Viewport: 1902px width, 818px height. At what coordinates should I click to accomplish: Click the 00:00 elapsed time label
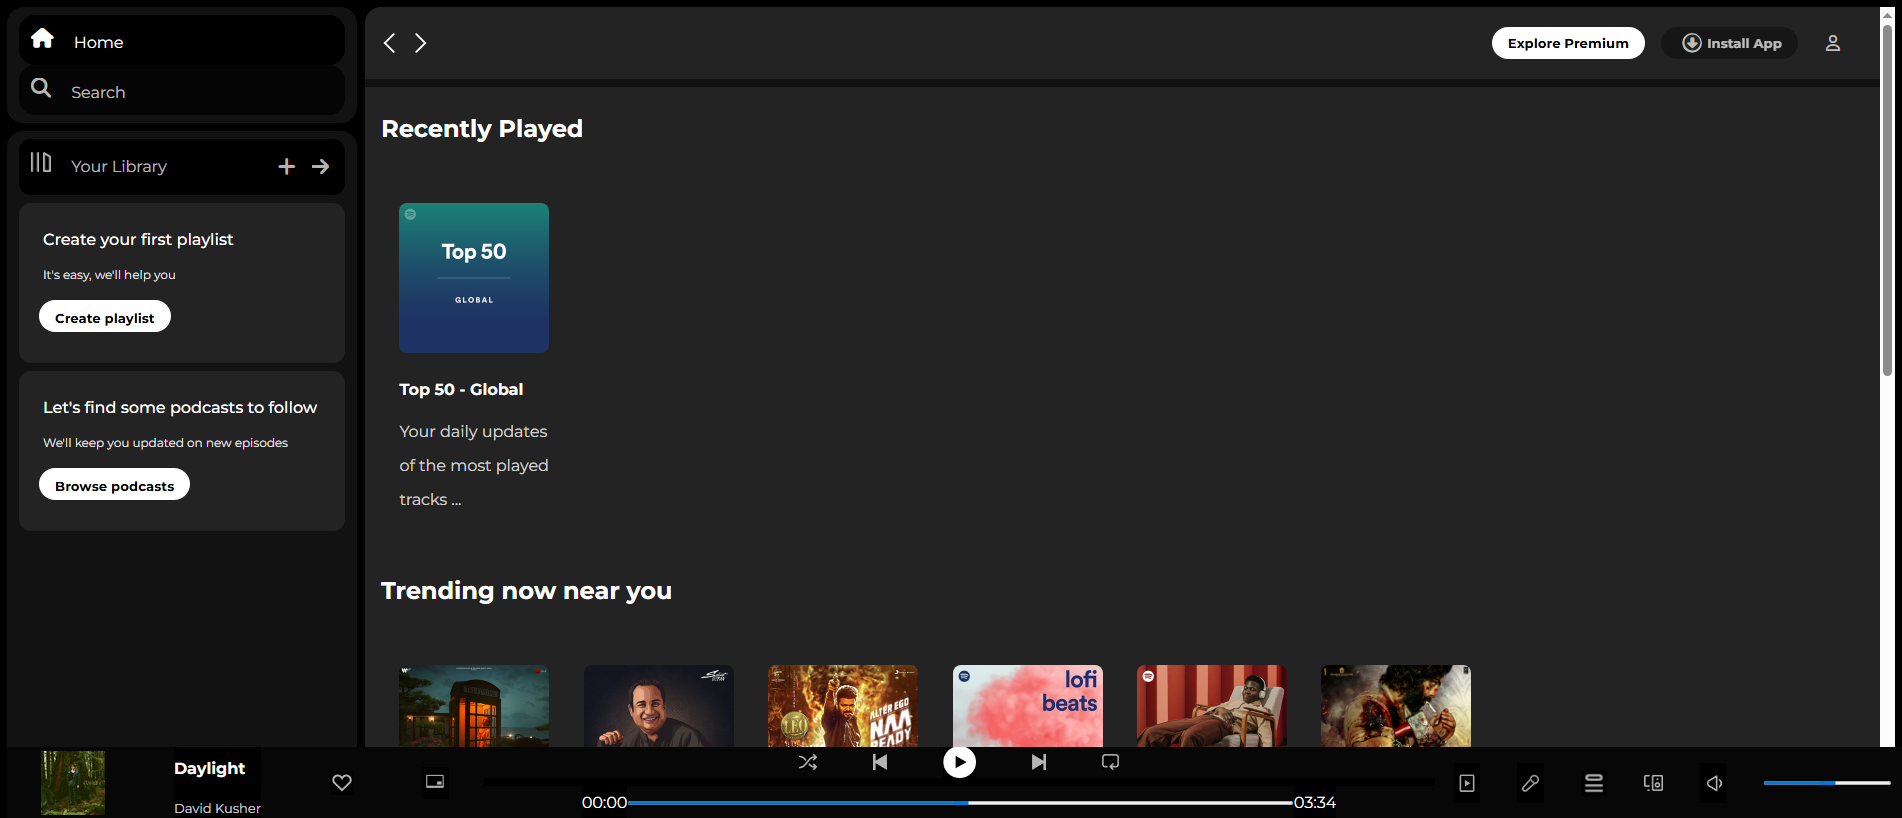604,802
